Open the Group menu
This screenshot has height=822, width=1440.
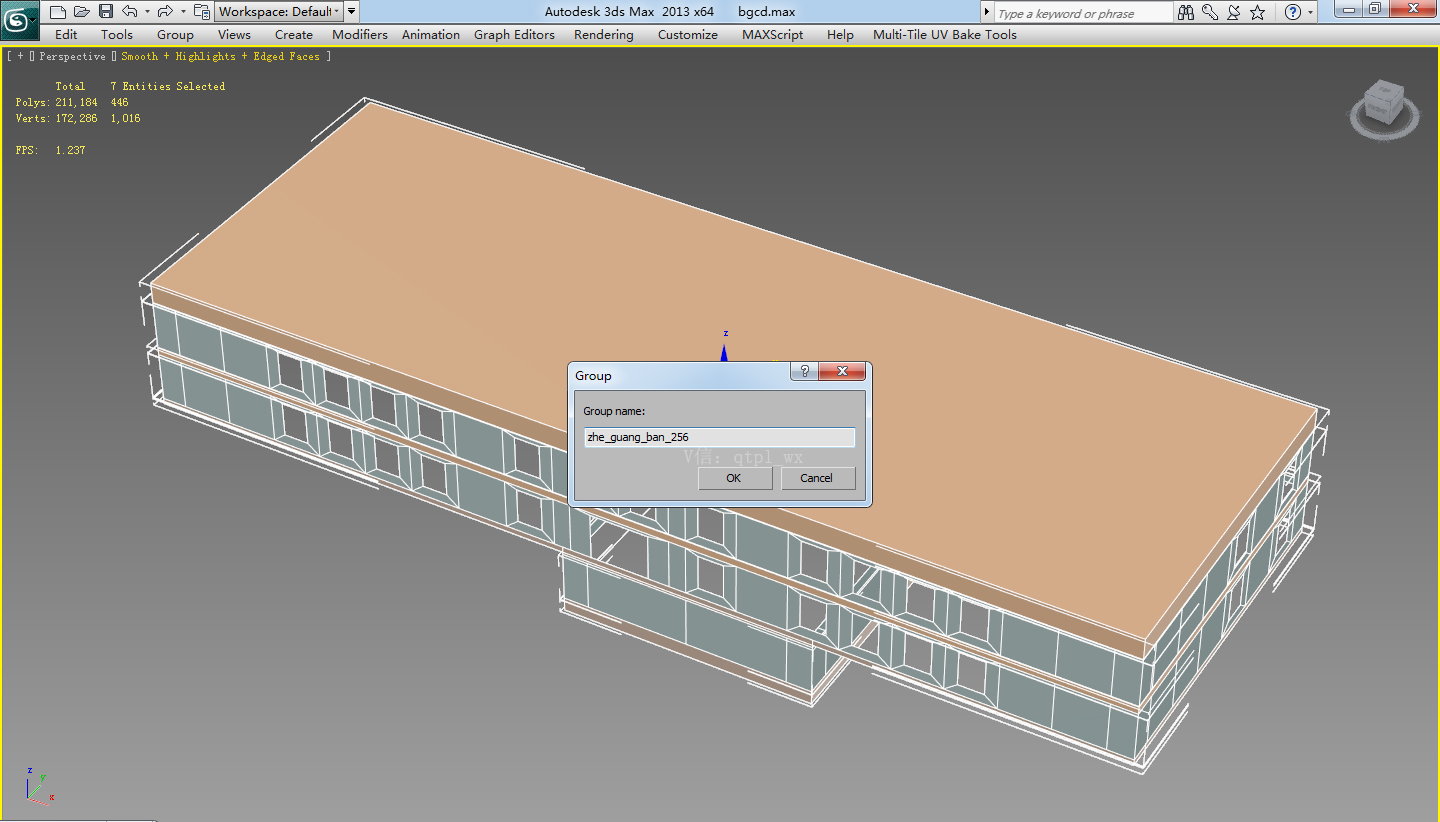click(x=175, y=34)
